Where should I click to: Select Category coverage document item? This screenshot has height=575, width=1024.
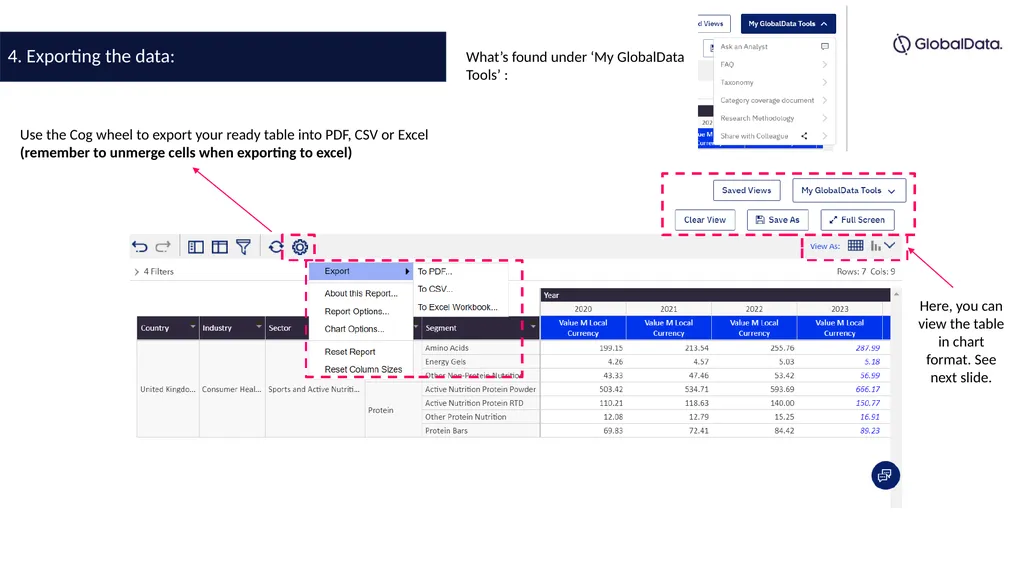(x=767, y=101)
